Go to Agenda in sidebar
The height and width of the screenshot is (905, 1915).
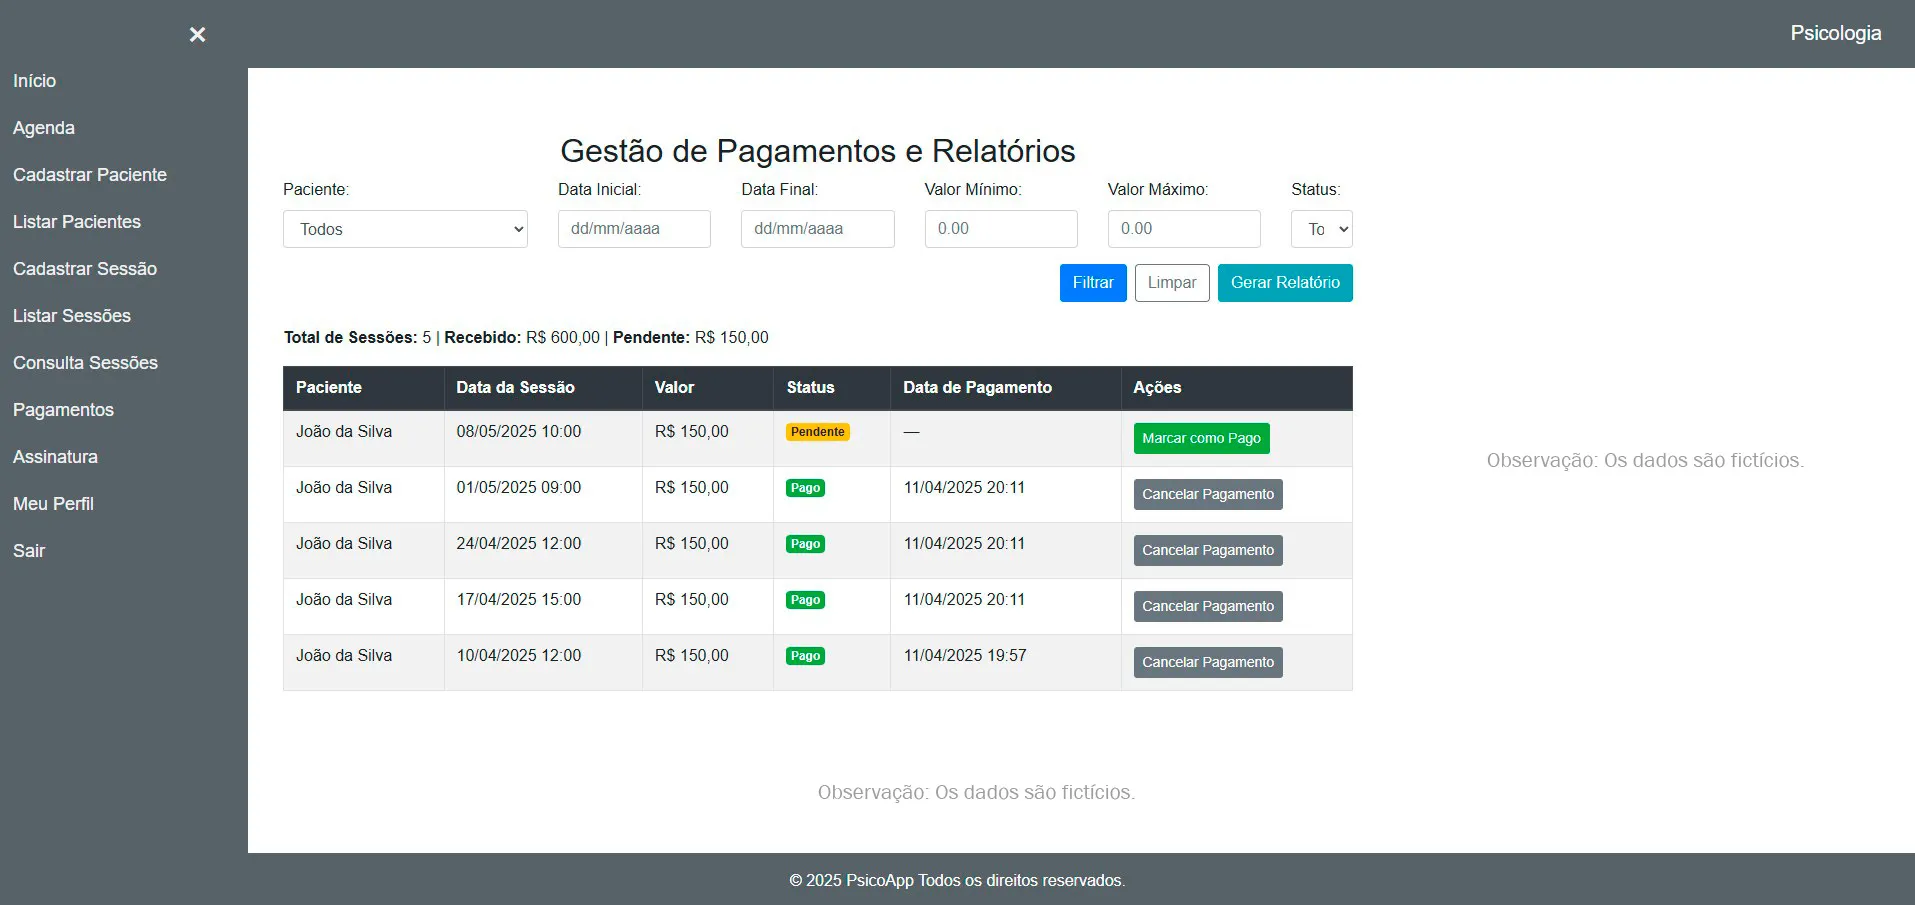44,128
